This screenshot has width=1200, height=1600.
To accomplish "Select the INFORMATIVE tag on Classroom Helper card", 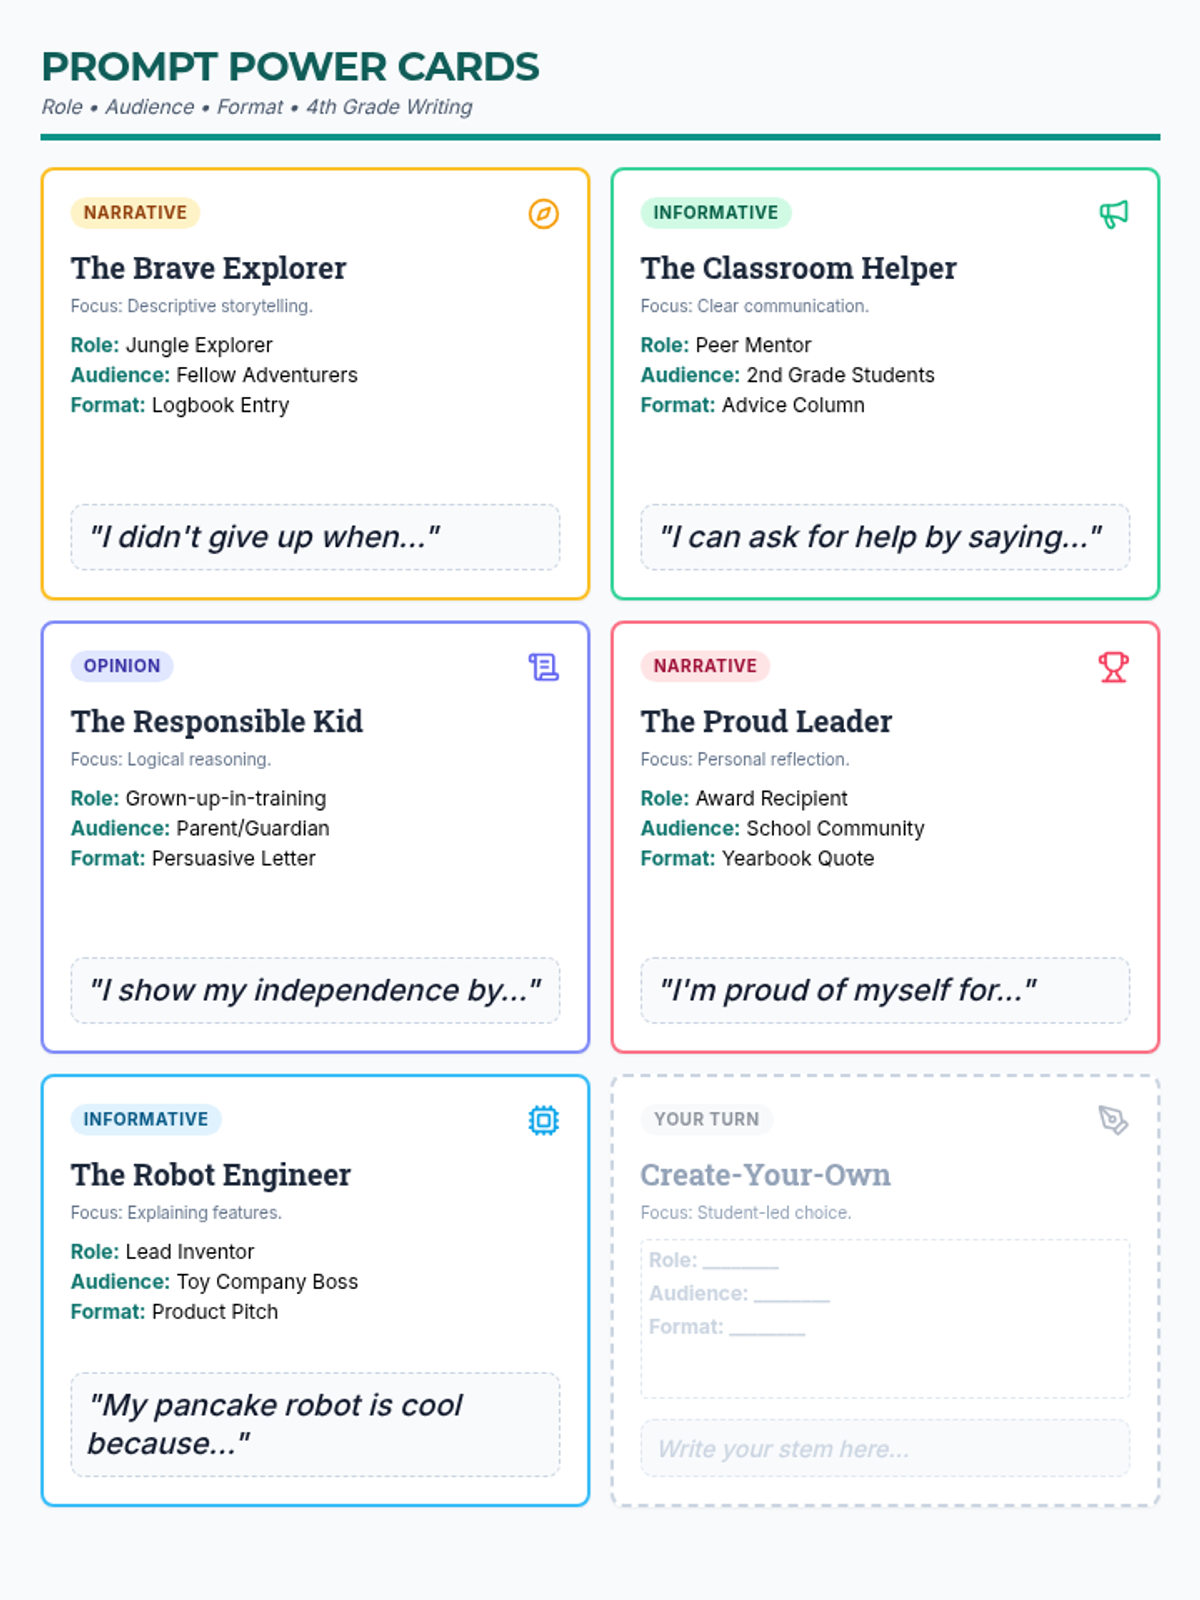I will (x=716, y=213).
